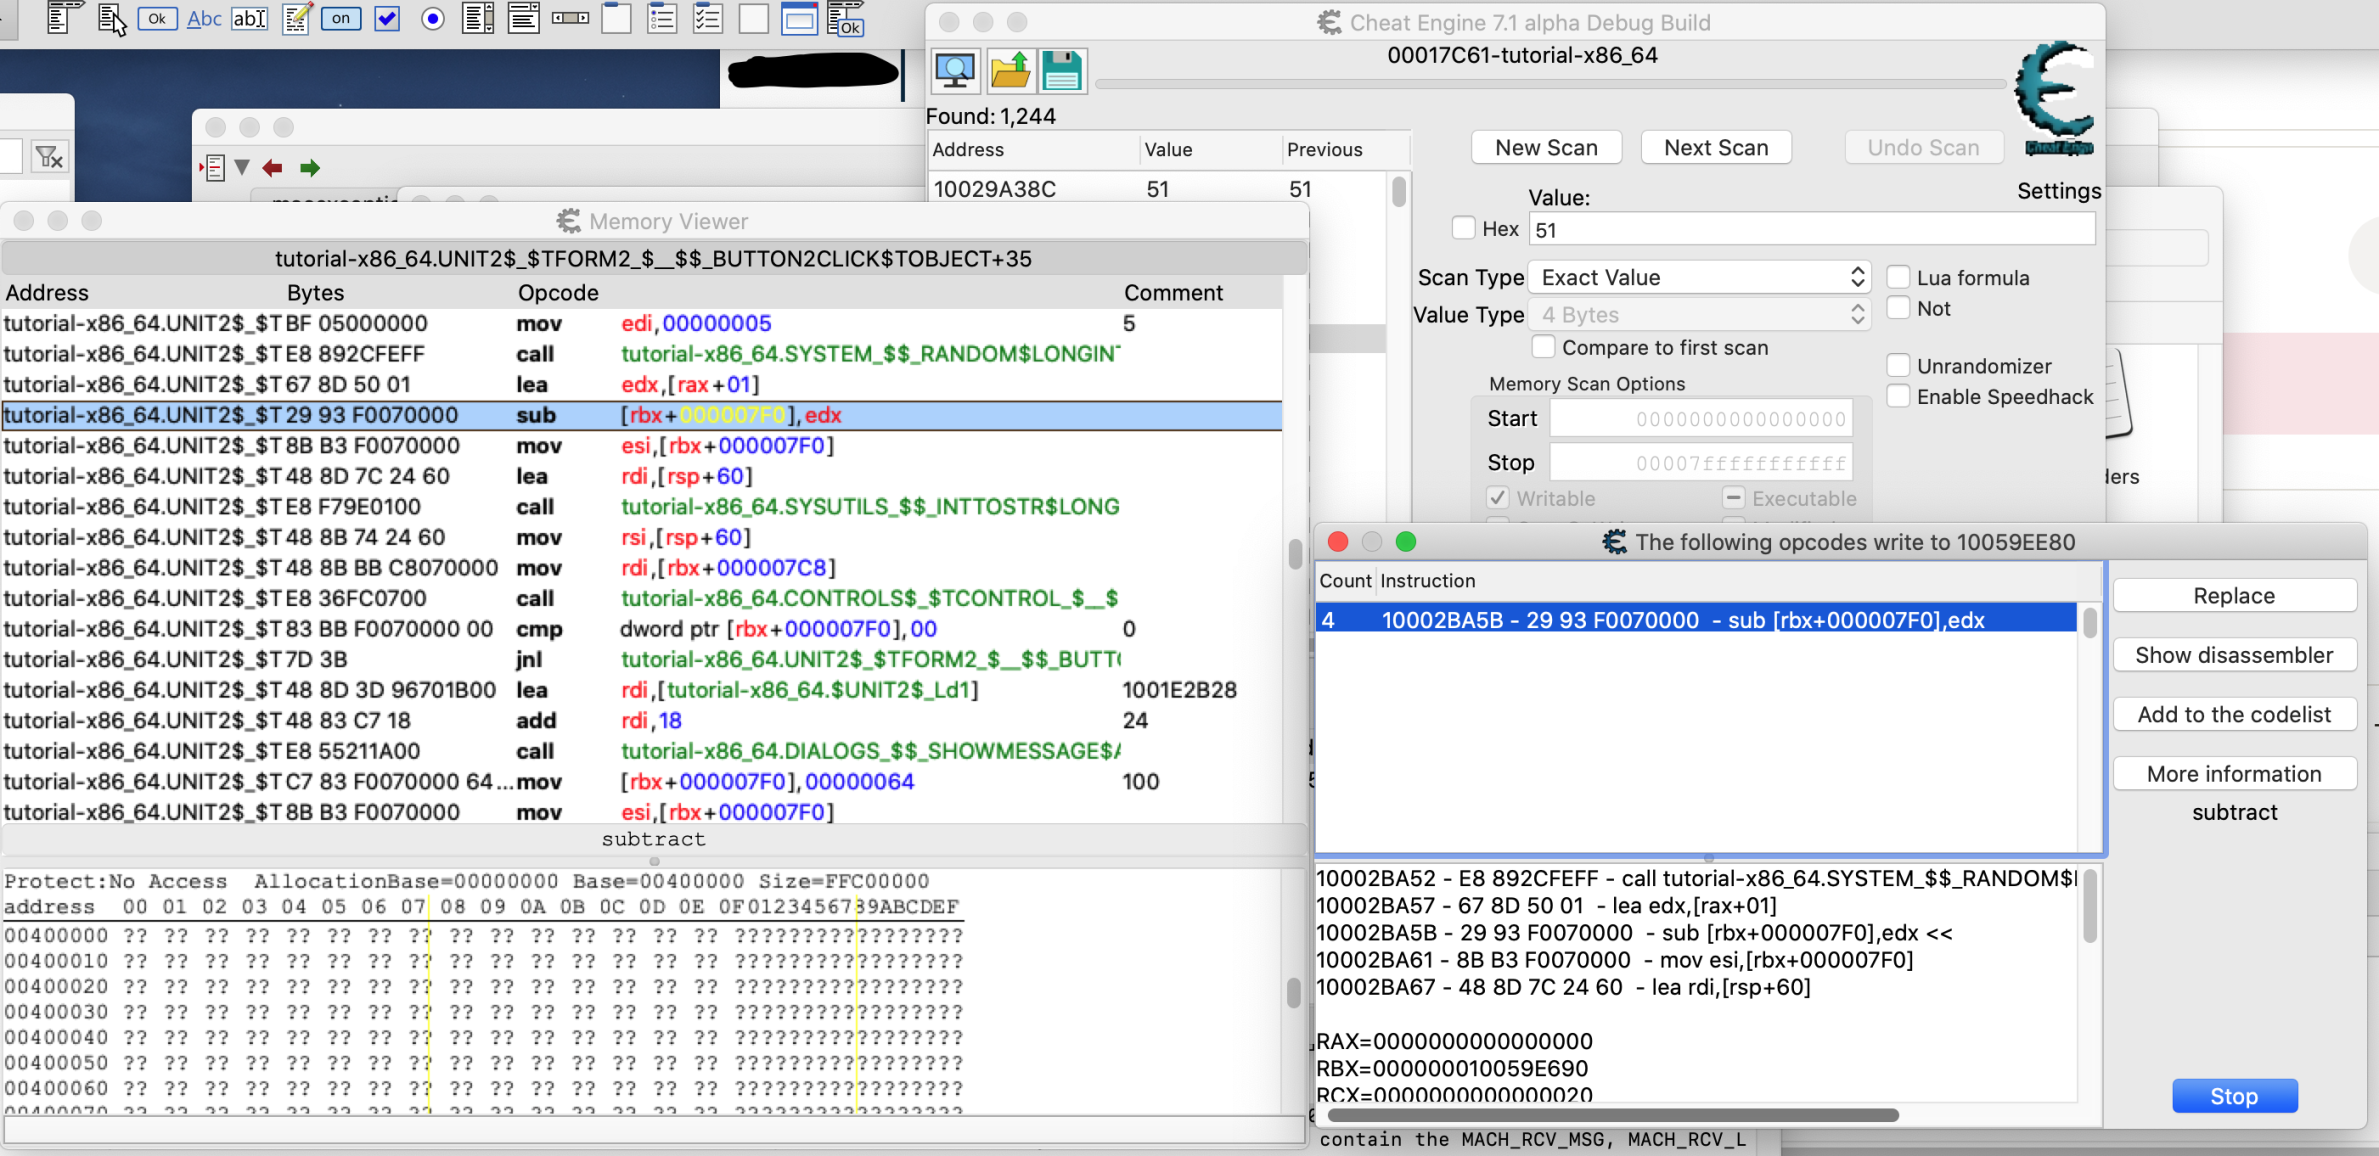
Task: Open the Scan Type dropdown
Action: coord(1700,277)
